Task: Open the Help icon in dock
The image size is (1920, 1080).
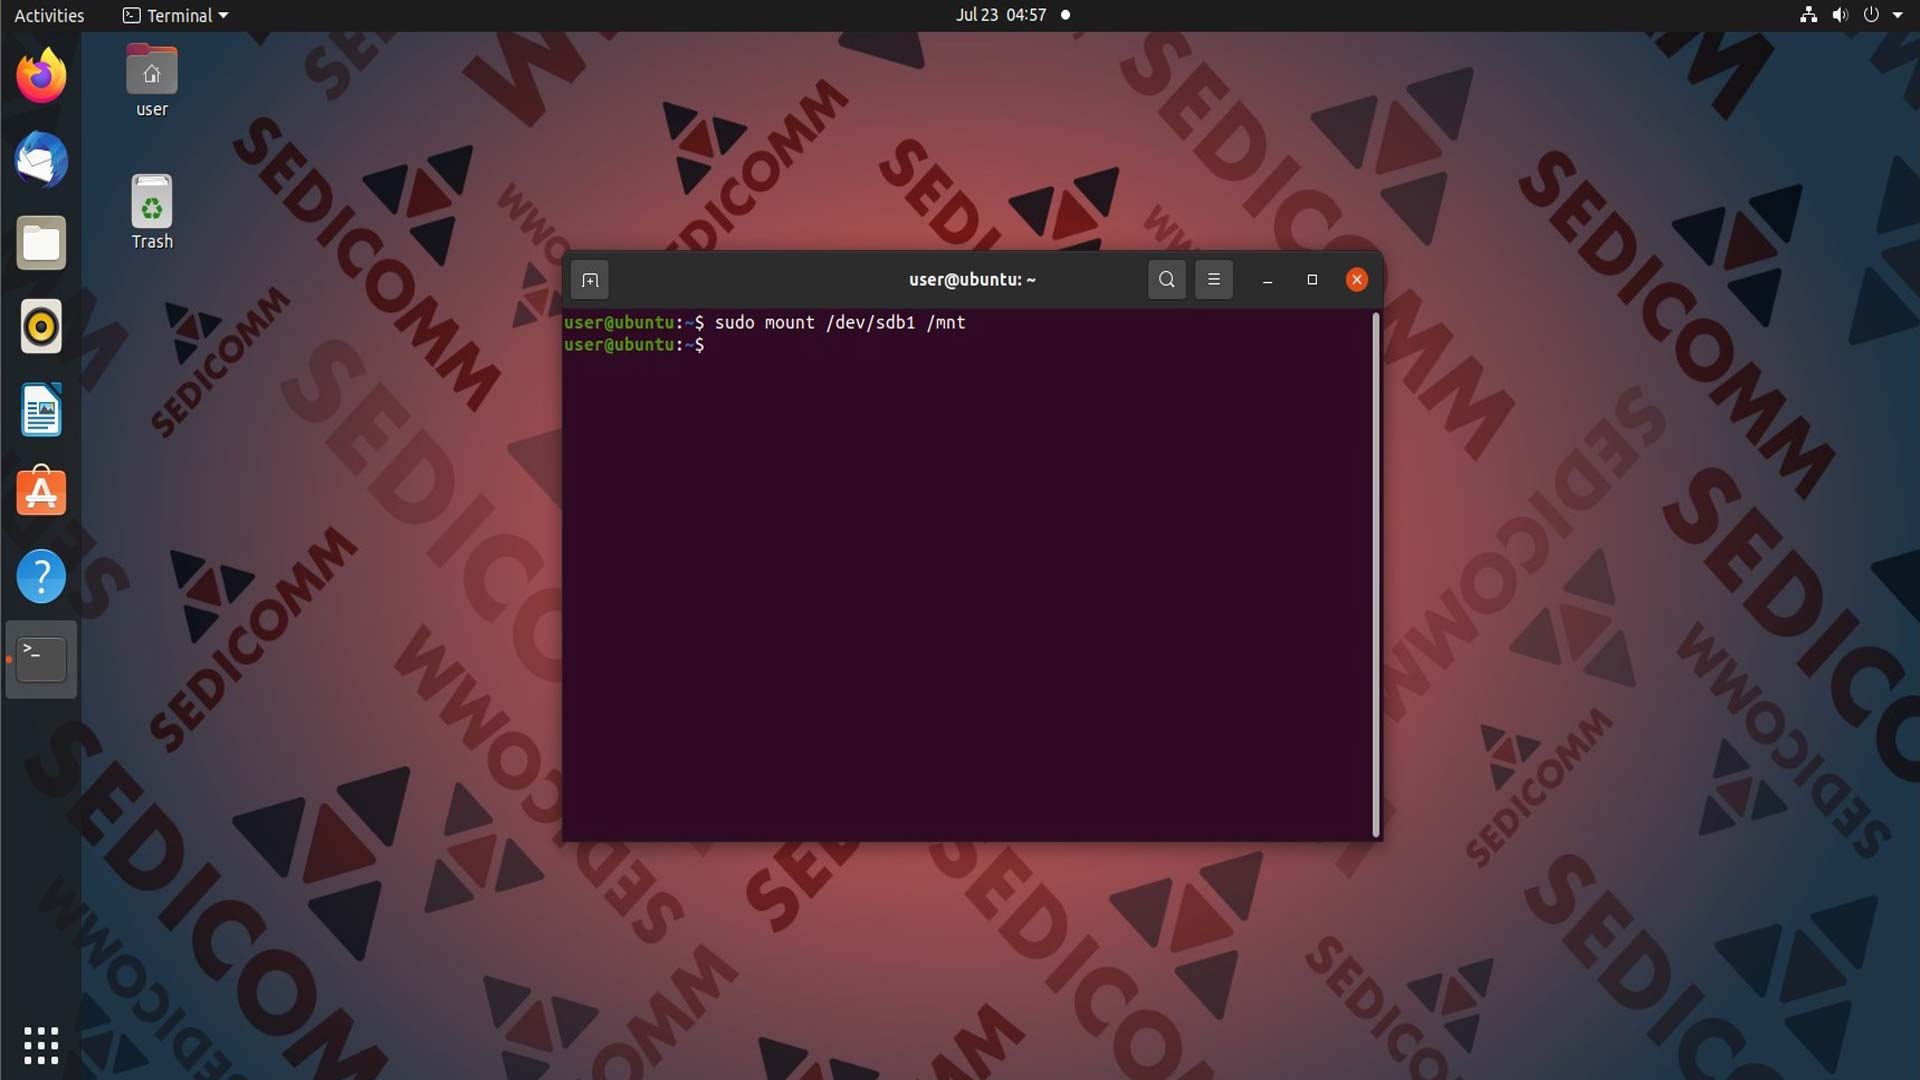Action: pos(41,576)
